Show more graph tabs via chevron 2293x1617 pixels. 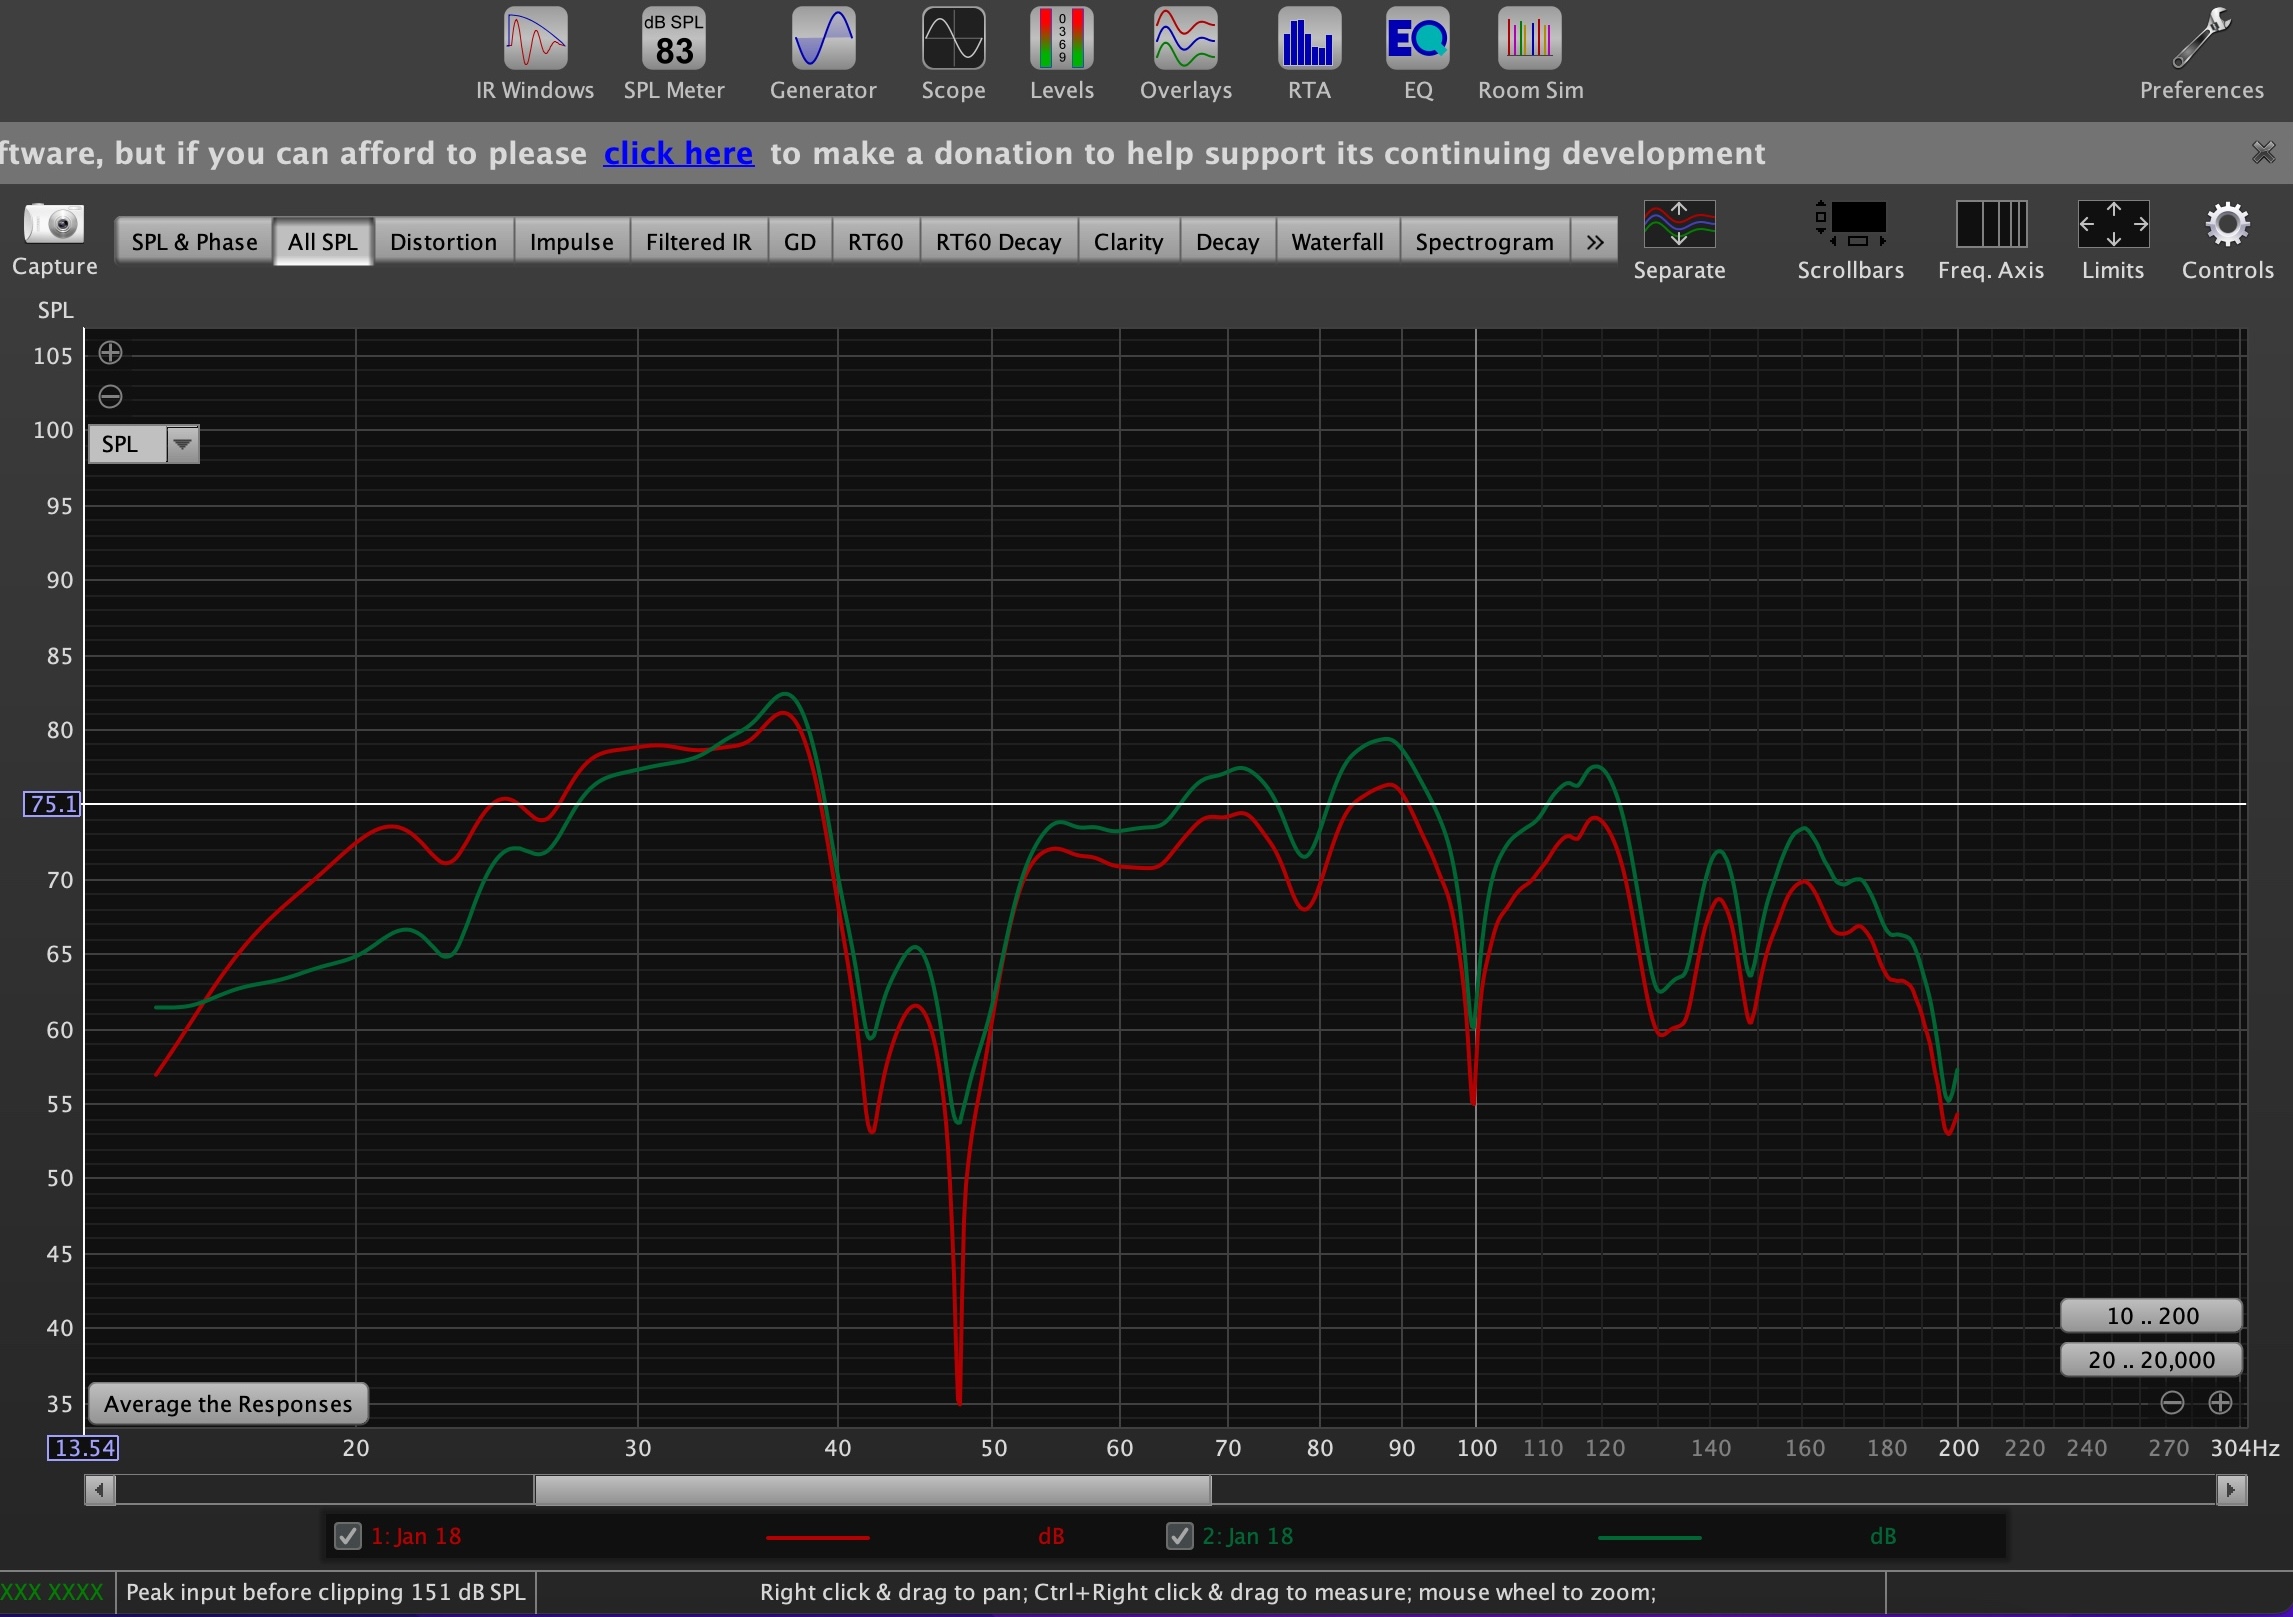click(1594, 242)
